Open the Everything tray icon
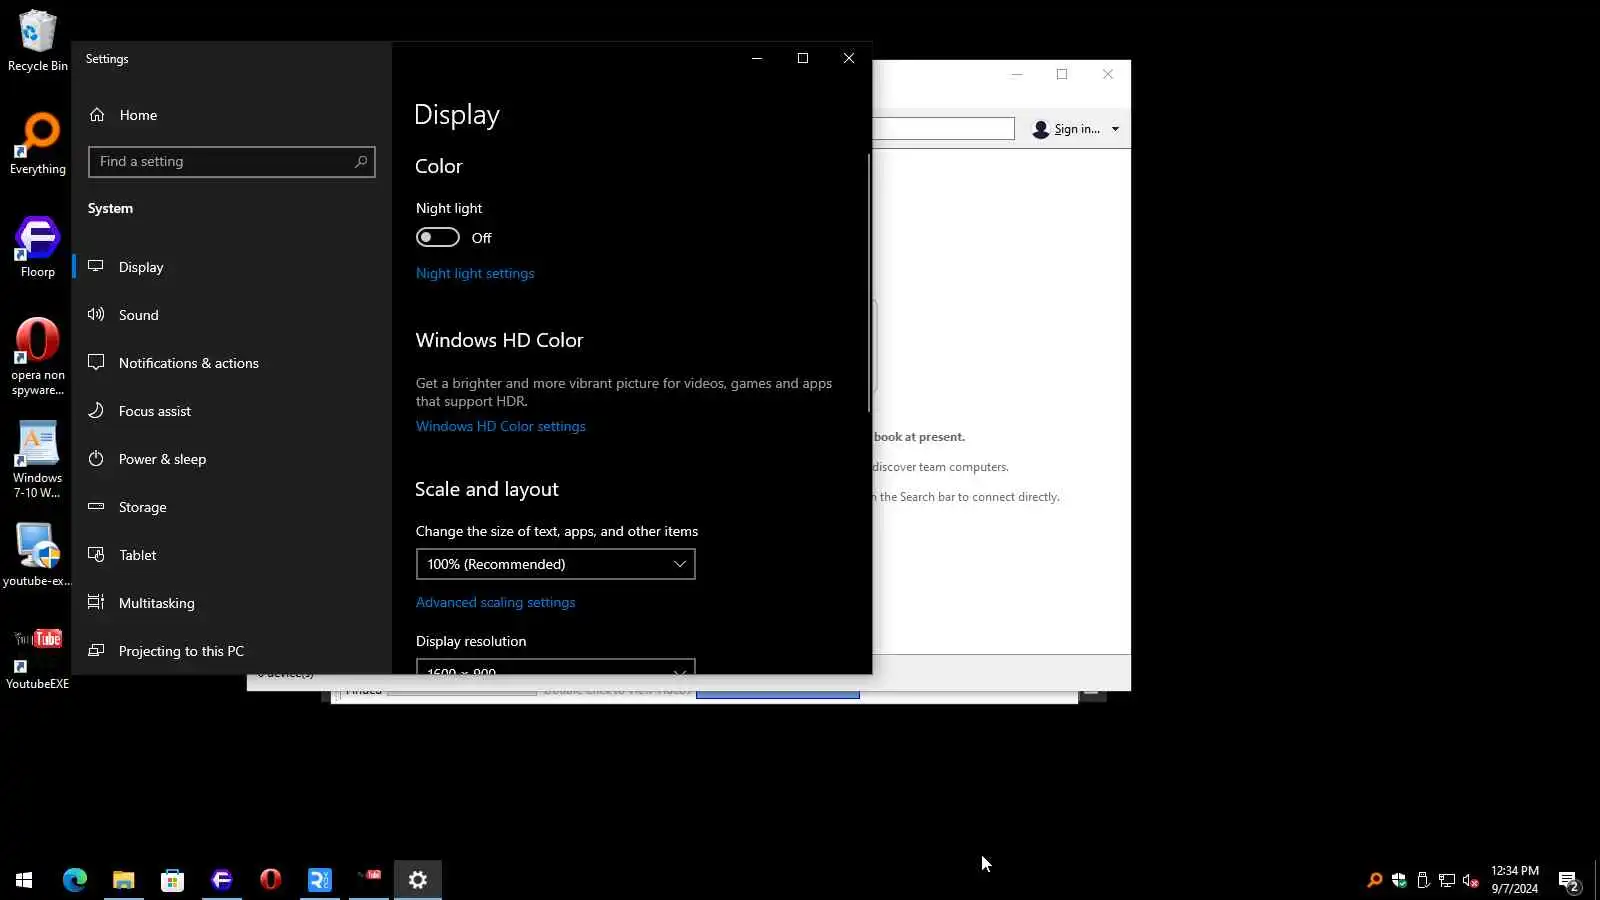Image resolution: width=1600 pixels, height=900 pixels. pyautogui.click(x=1375, y=880)
